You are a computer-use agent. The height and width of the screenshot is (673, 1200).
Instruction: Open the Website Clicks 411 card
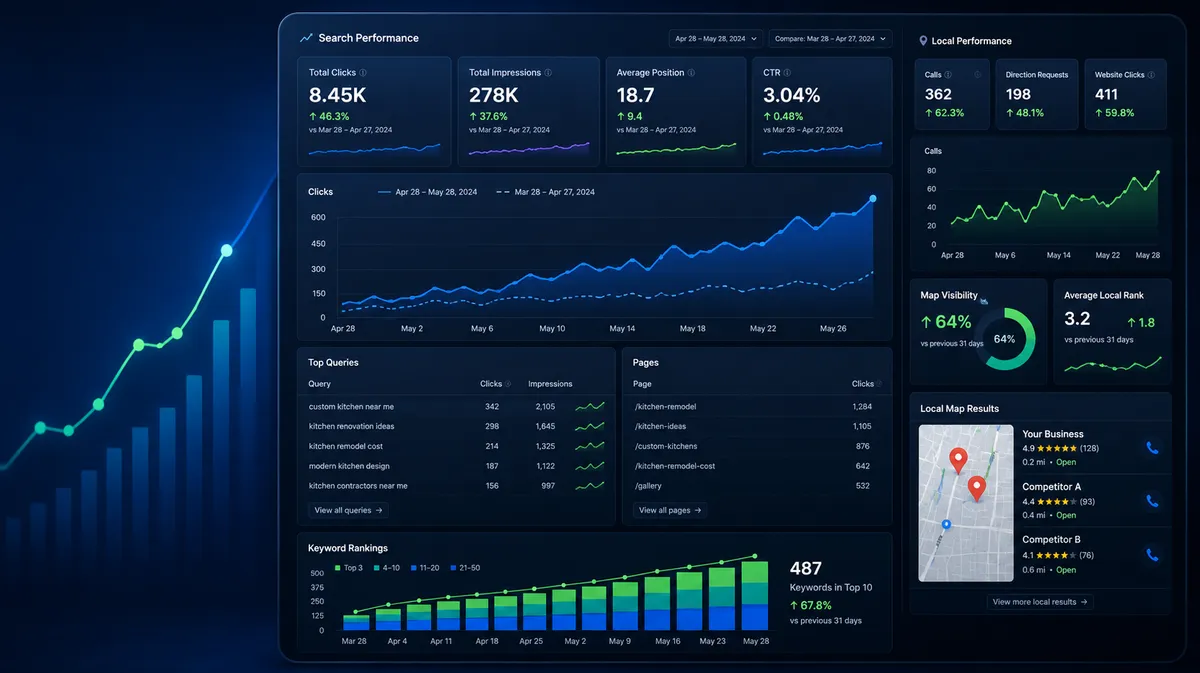(x=1126, y=94)
